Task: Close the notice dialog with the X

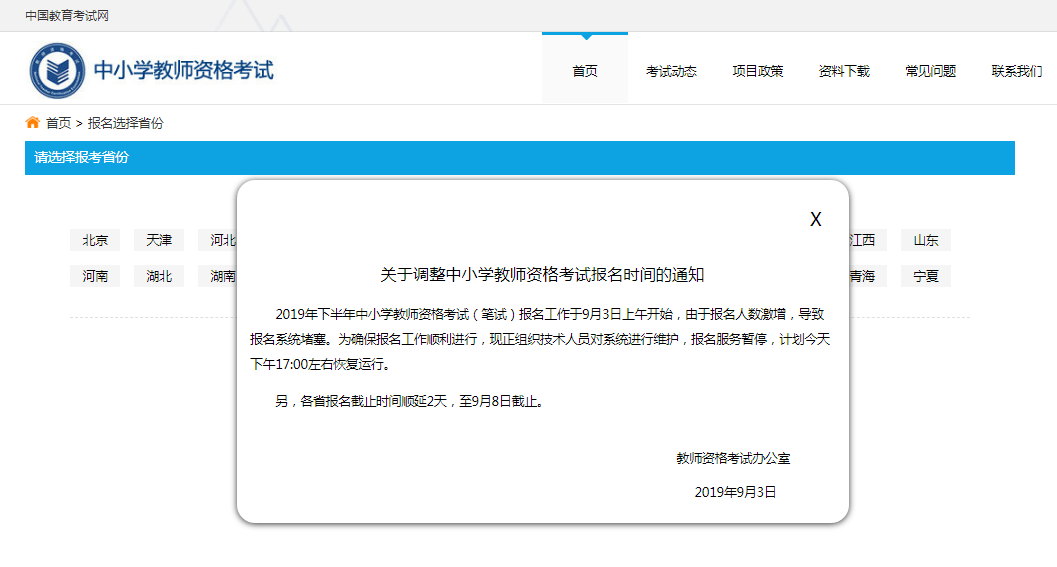Action: point(816,219)
